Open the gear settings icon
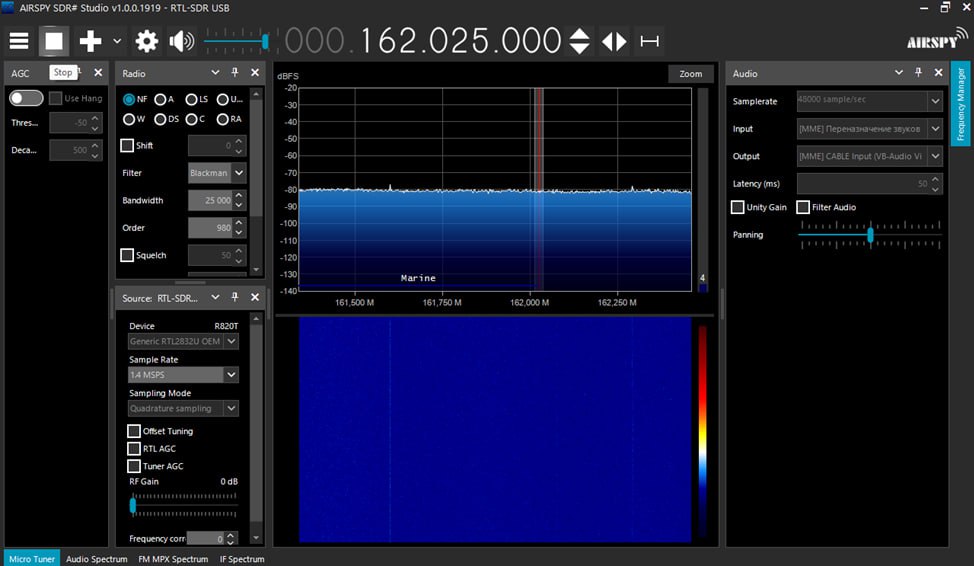The height and width of the screenshot is (566, 974). [x=147, y=41]
